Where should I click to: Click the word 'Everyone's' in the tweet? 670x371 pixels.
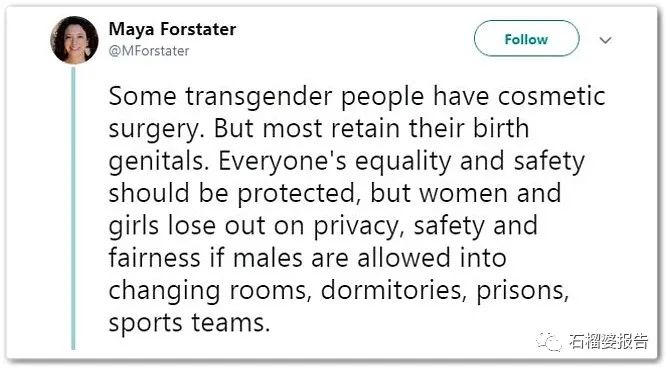(x=282, y=162)
